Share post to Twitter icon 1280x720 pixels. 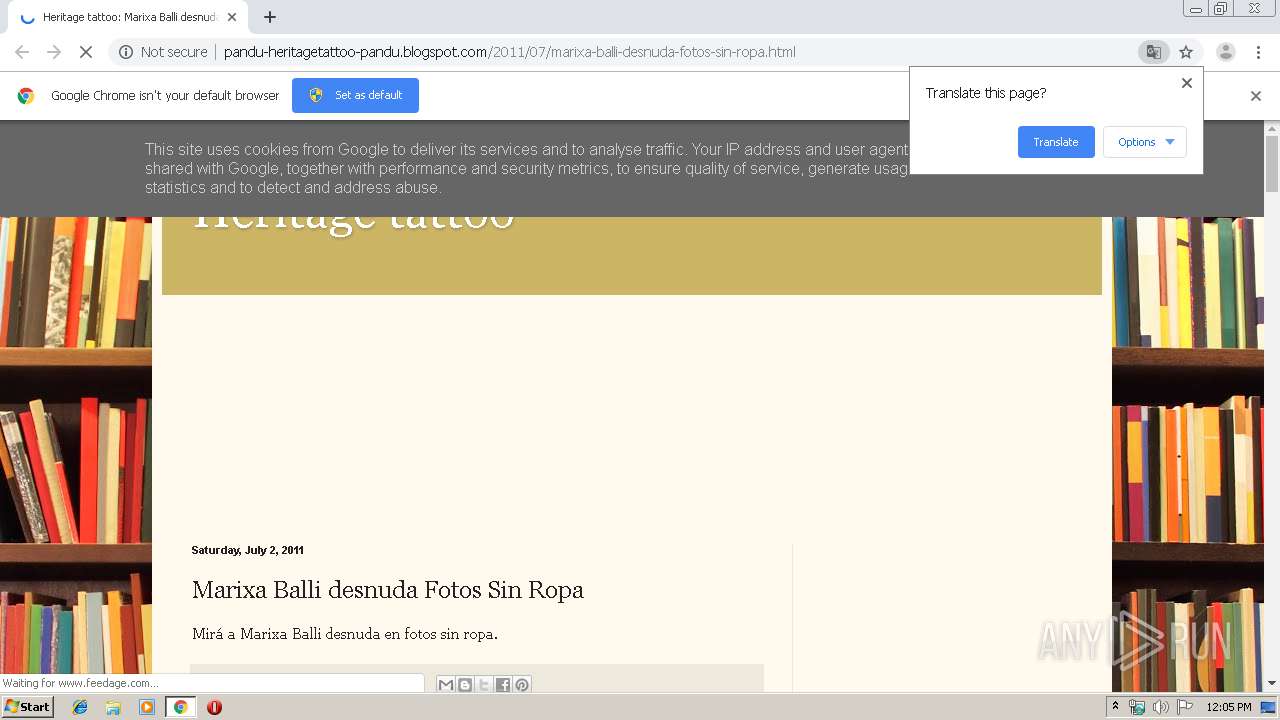(x=484, y=685)
